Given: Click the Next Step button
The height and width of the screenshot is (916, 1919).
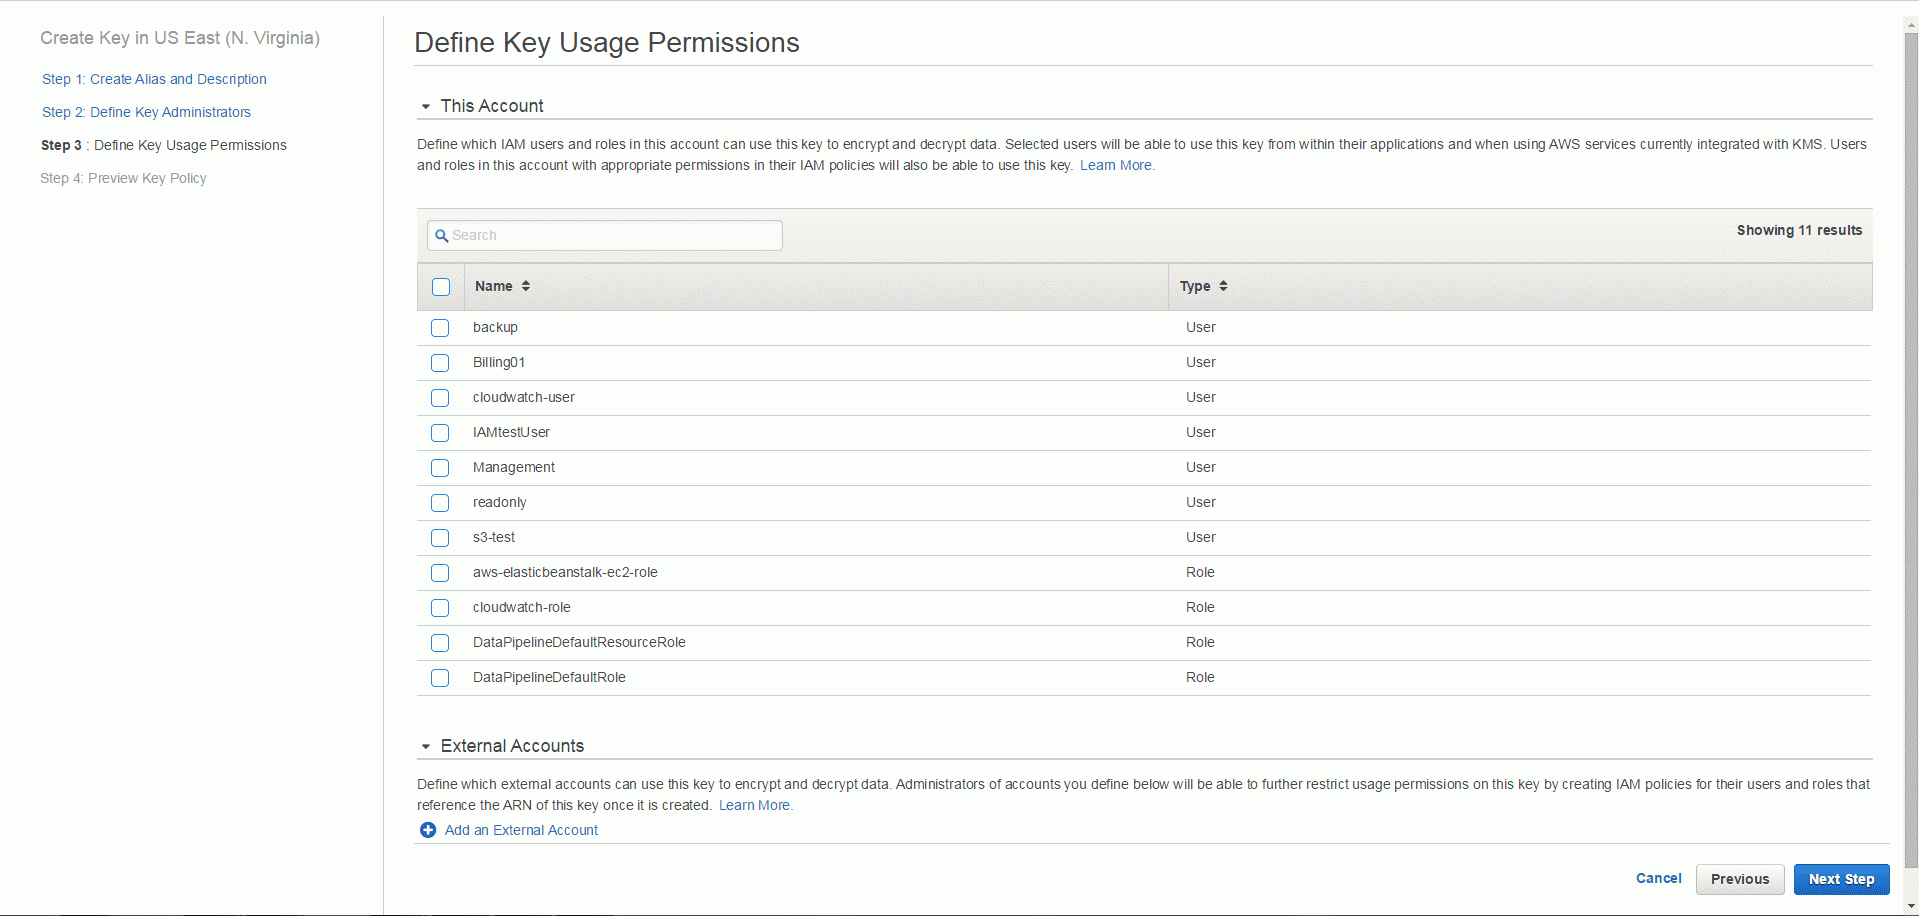Looking at the screenshot, I should (x=1841, y=879).
